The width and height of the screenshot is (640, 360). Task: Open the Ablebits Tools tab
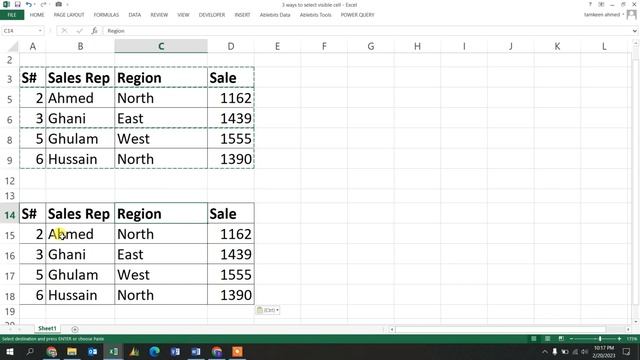[316, 15]
